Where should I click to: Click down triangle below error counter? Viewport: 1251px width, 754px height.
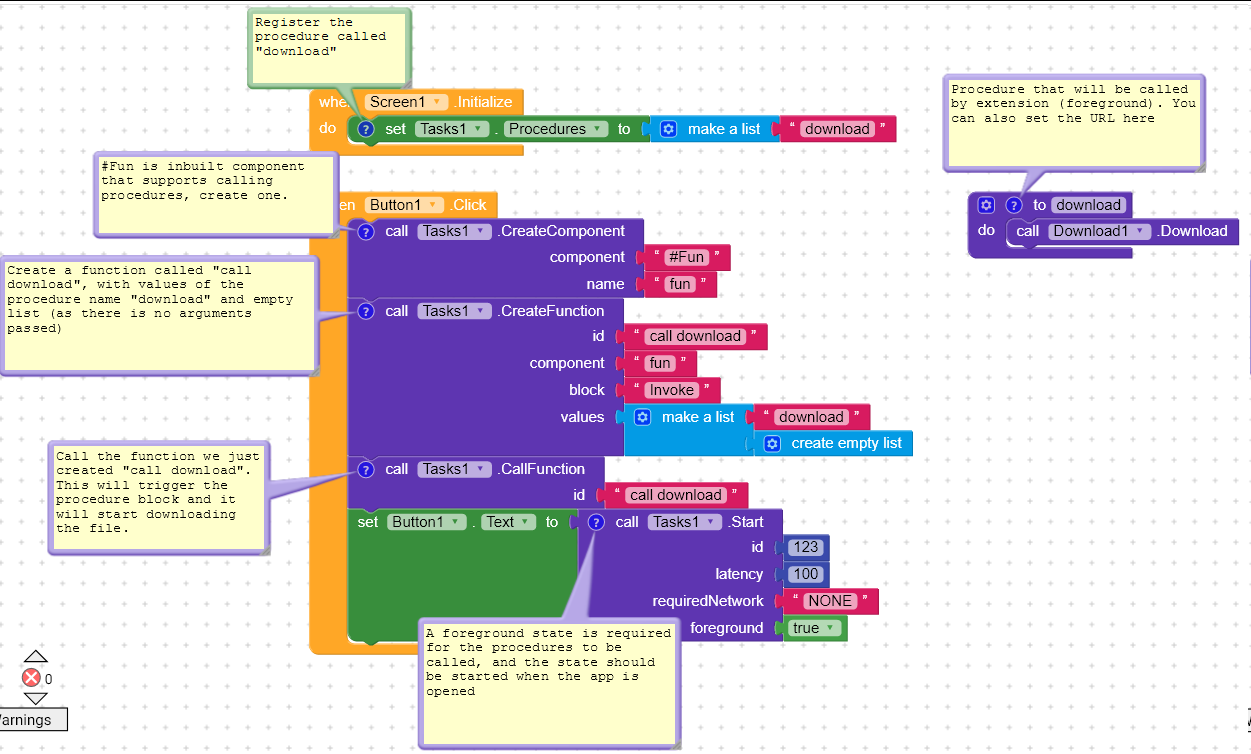pos(35,698)
